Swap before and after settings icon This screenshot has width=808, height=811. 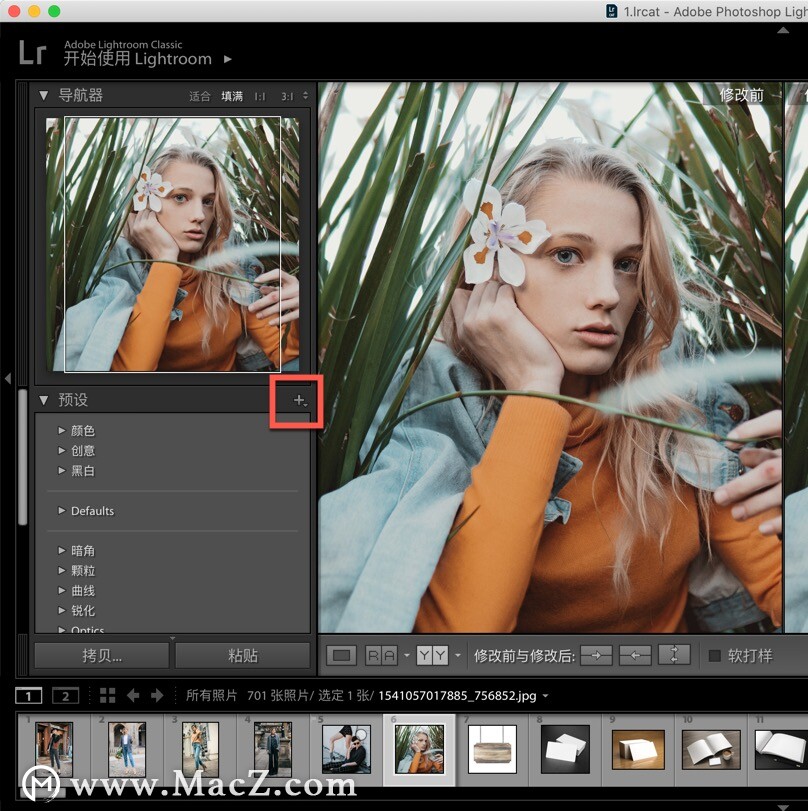coord(674,655)
